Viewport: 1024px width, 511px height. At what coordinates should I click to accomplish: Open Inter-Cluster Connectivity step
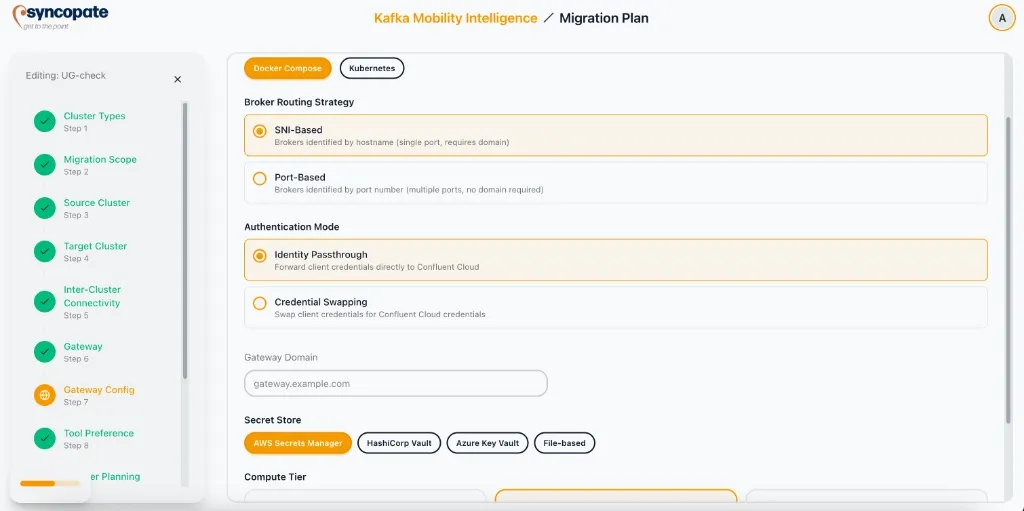coord(92,296)
